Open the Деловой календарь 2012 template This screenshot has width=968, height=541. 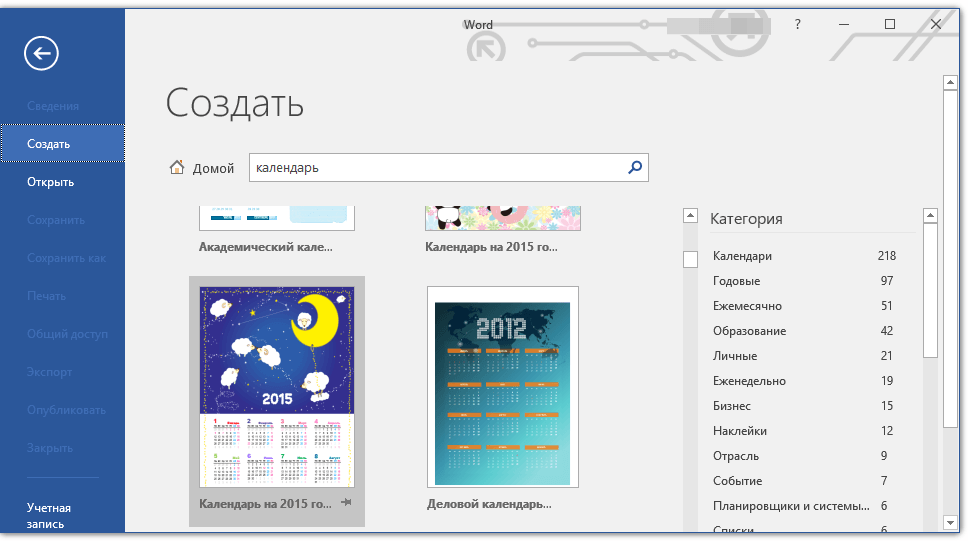503,387
